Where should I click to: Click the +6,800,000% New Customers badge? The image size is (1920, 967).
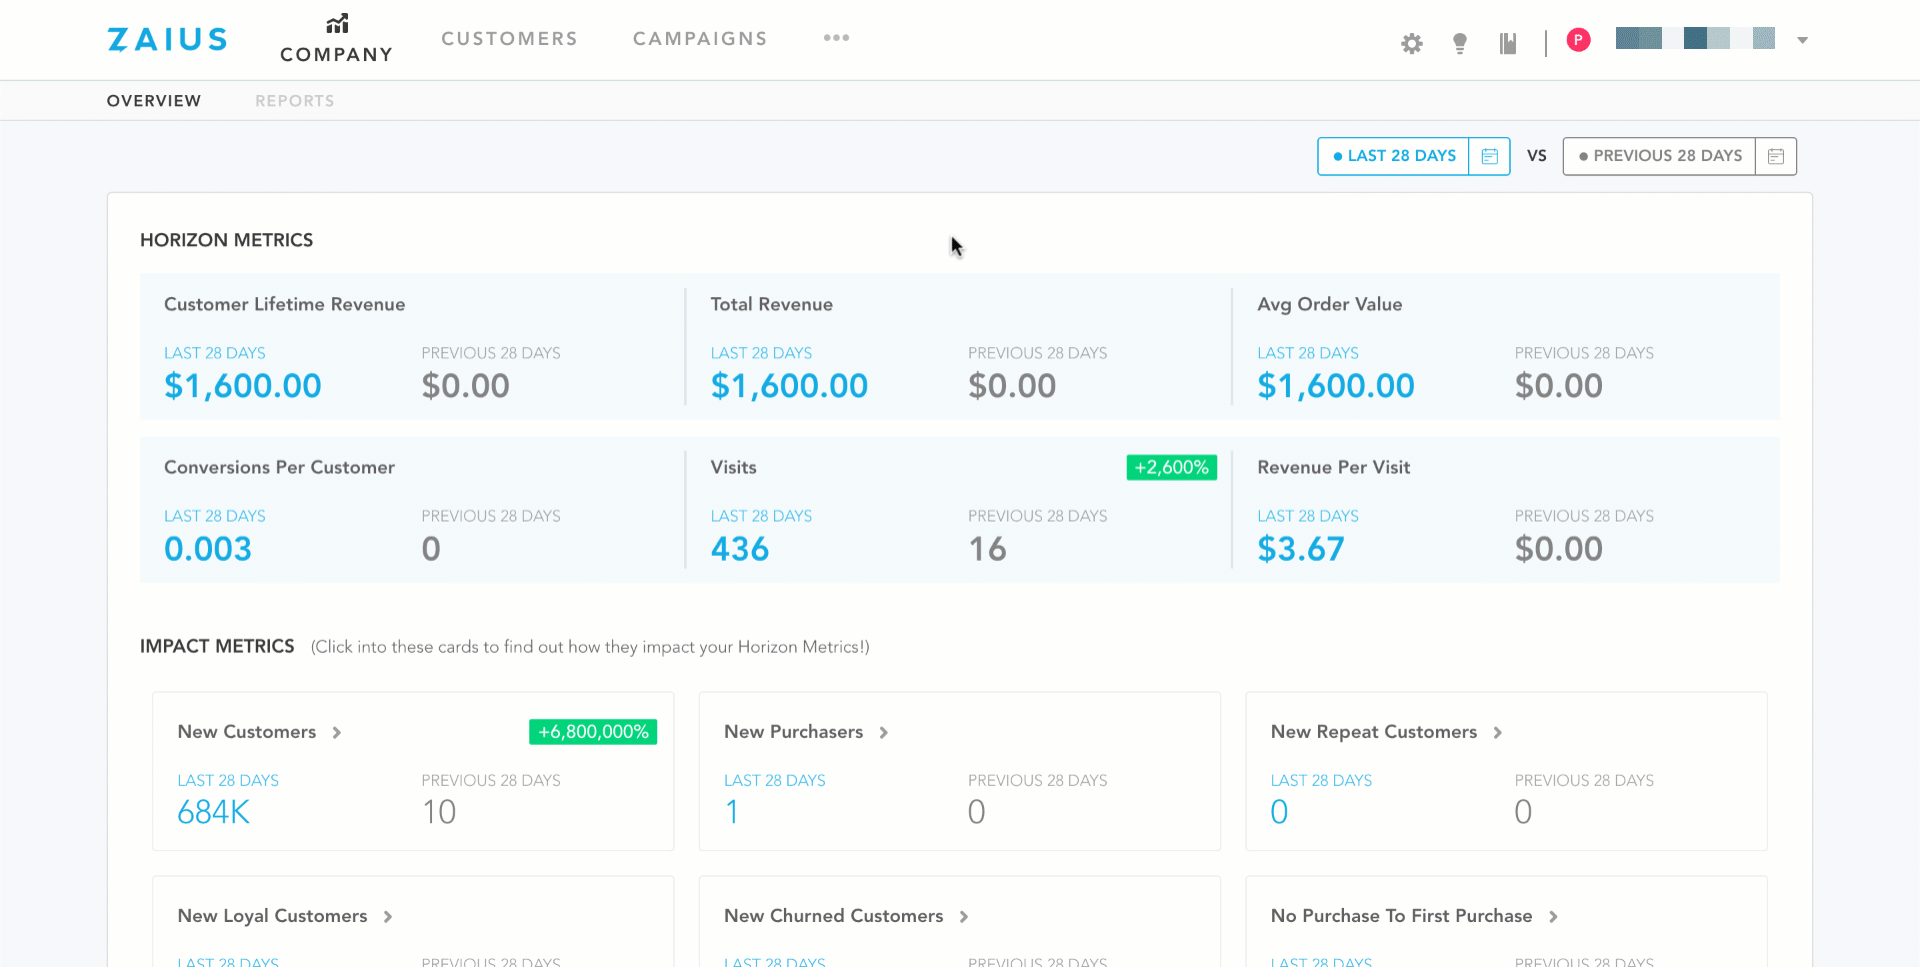point(593,732)
